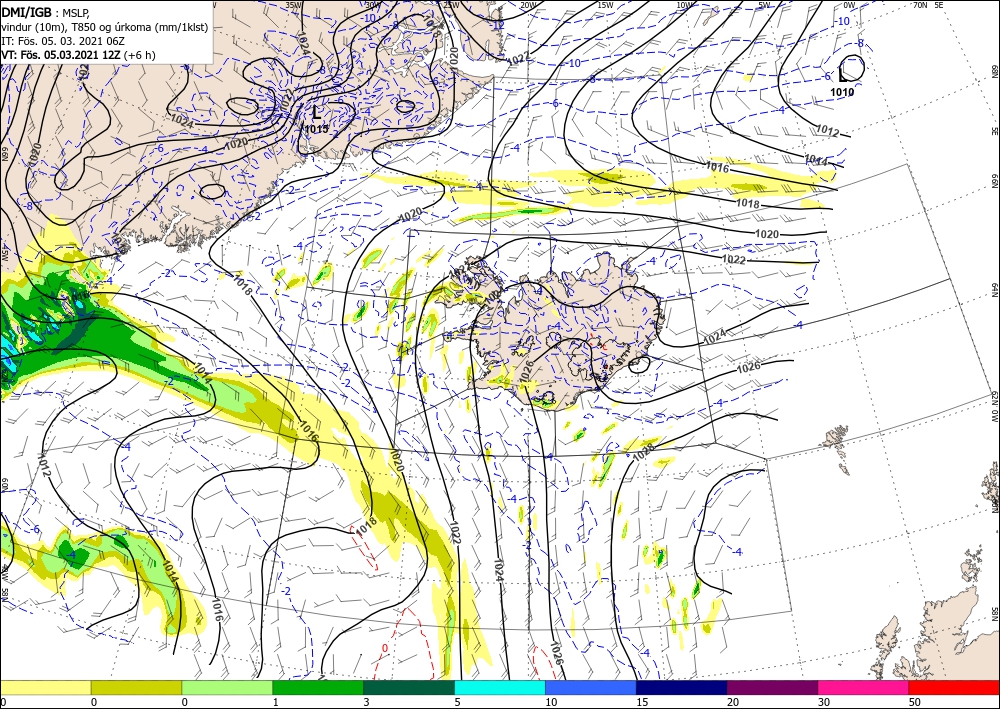The width and height of the screenshot is (1000, 709).
Task: Choose the purple colour bar swatch above 20
Action: click(772, 687)
